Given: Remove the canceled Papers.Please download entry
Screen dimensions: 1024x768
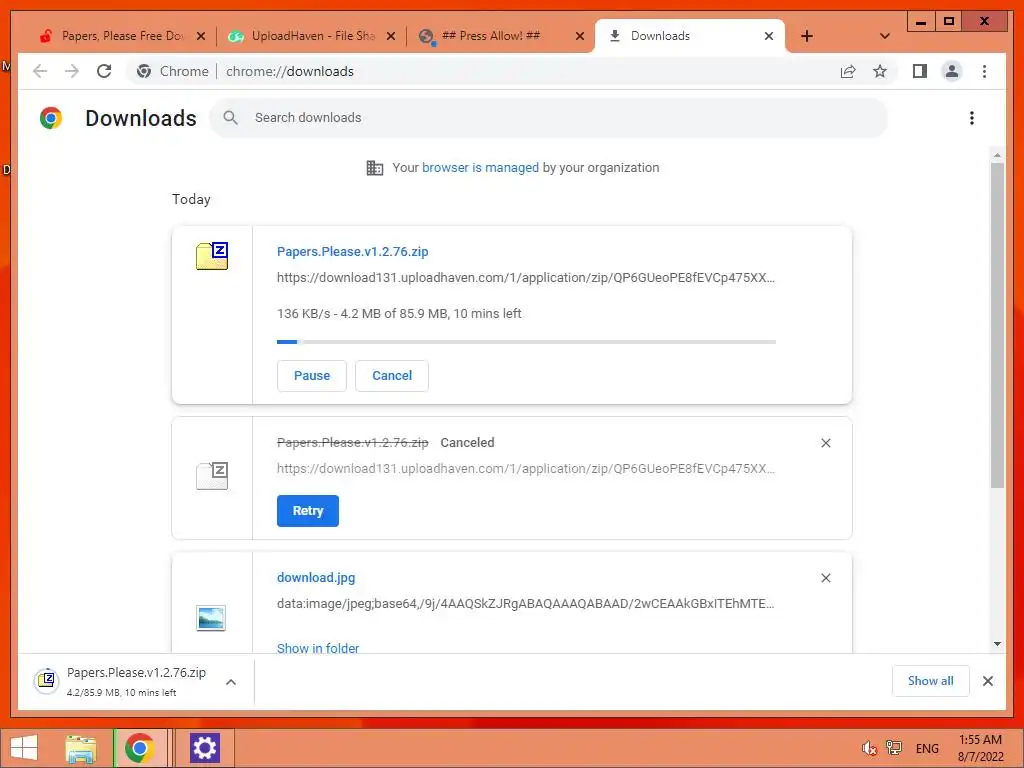Looking at the screenshot, I should click(x=825, y=443).
